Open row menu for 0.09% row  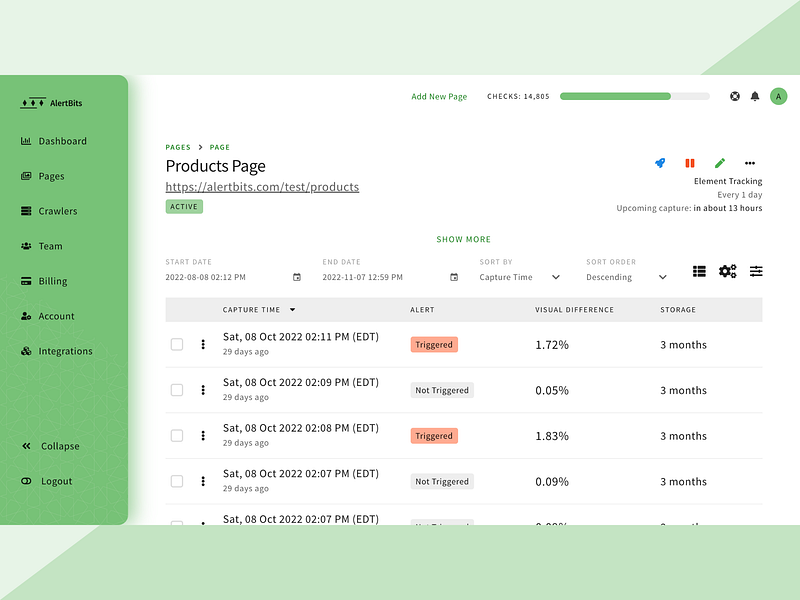[x=203, y=481]
